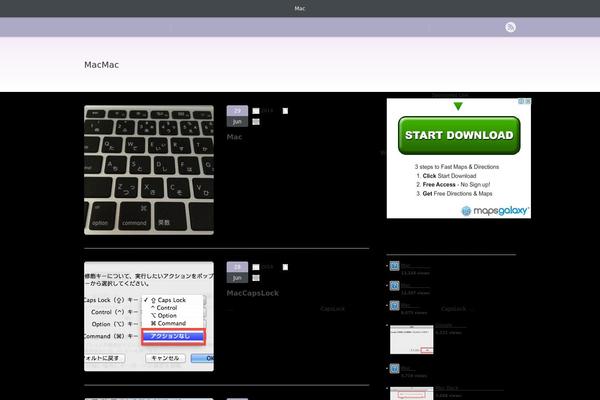This screenshot has width=600, height=400.
Task: Click the blue icon of first sidebar entry
Action: tap(395, 266)
